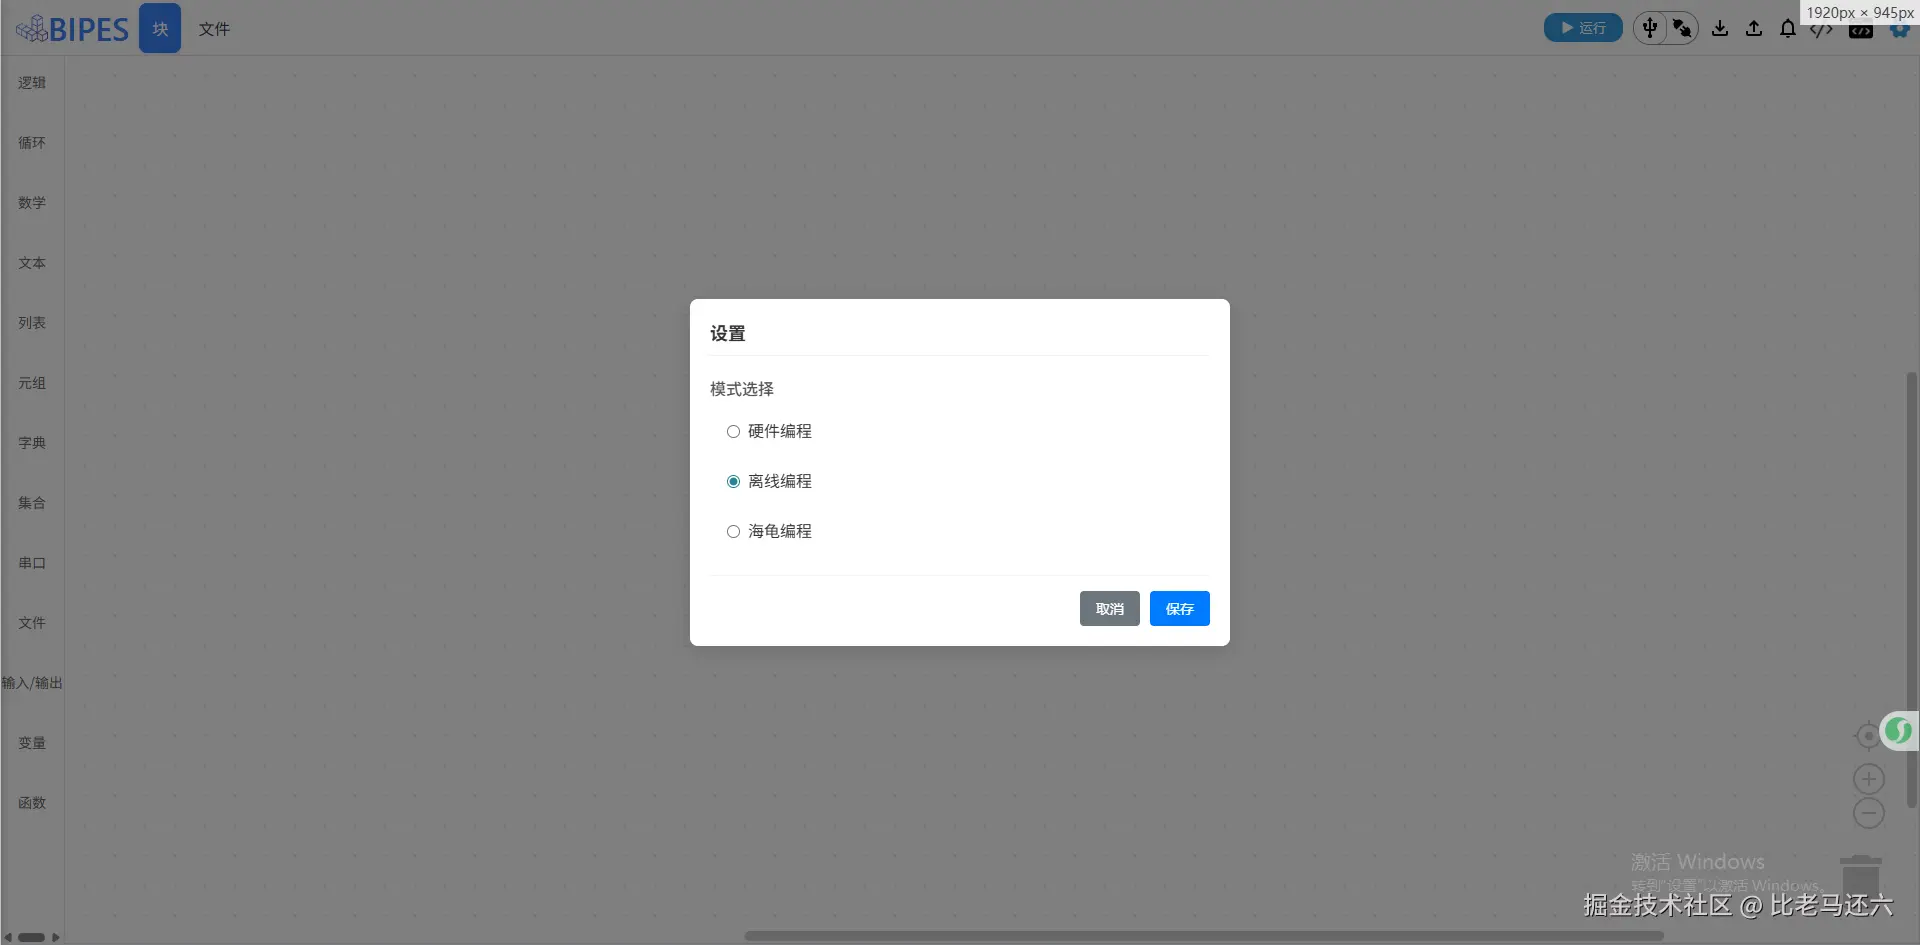Switch to the 块 tab
Image resolution: width=1920 pixels, height=945 pixels.
160,28
